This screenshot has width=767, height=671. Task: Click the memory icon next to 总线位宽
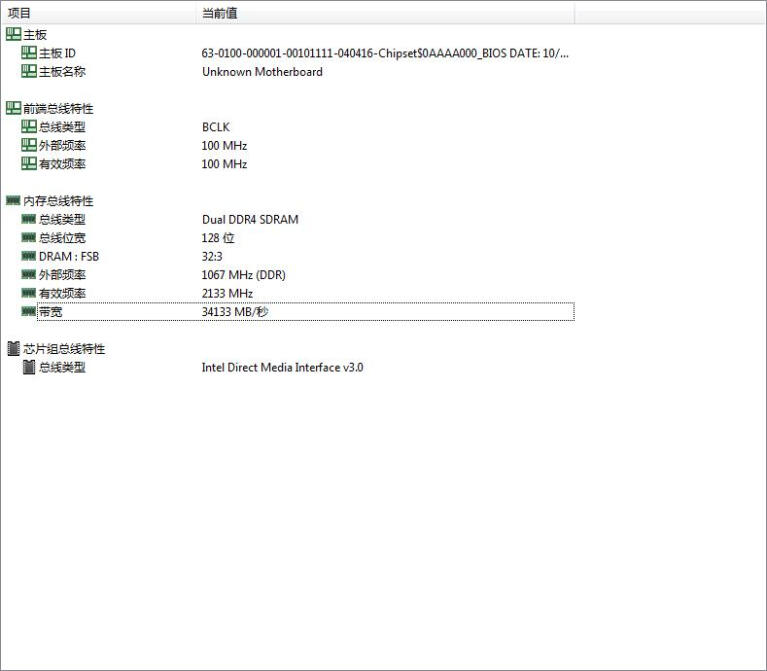[29, 237]
